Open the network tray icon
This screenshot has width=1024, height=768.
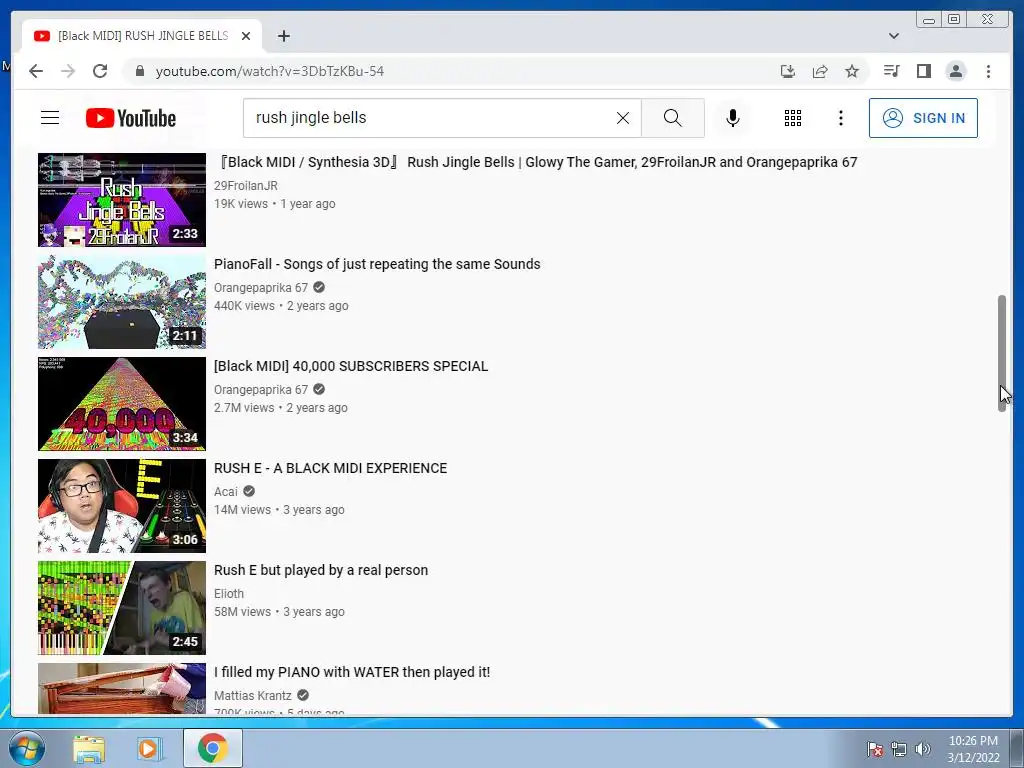[899, 749]
